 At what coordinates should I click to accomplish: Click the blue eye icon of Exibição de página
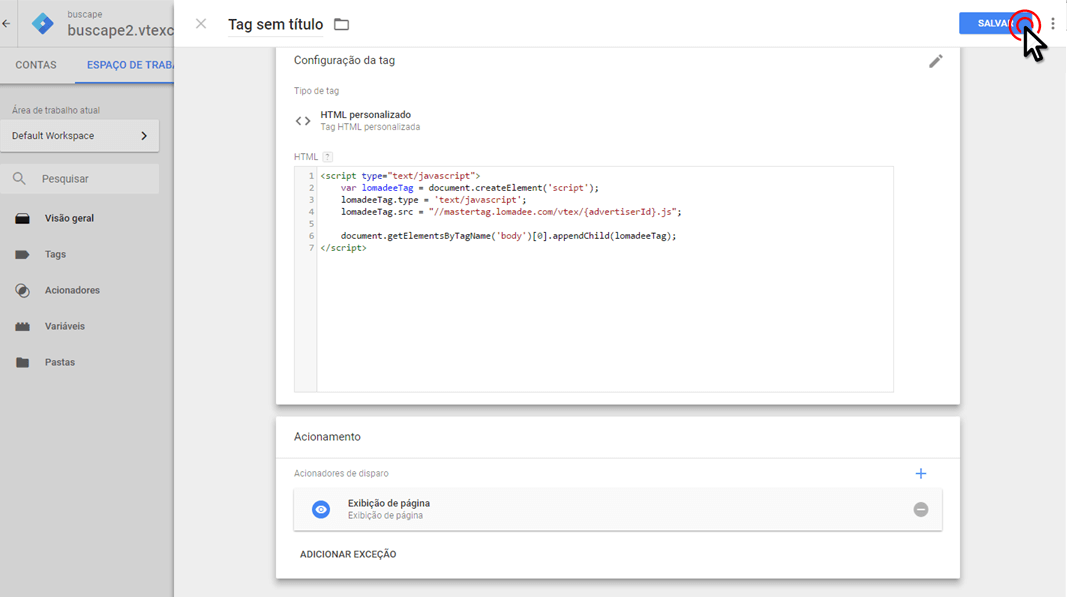click(x=321, y=509)
